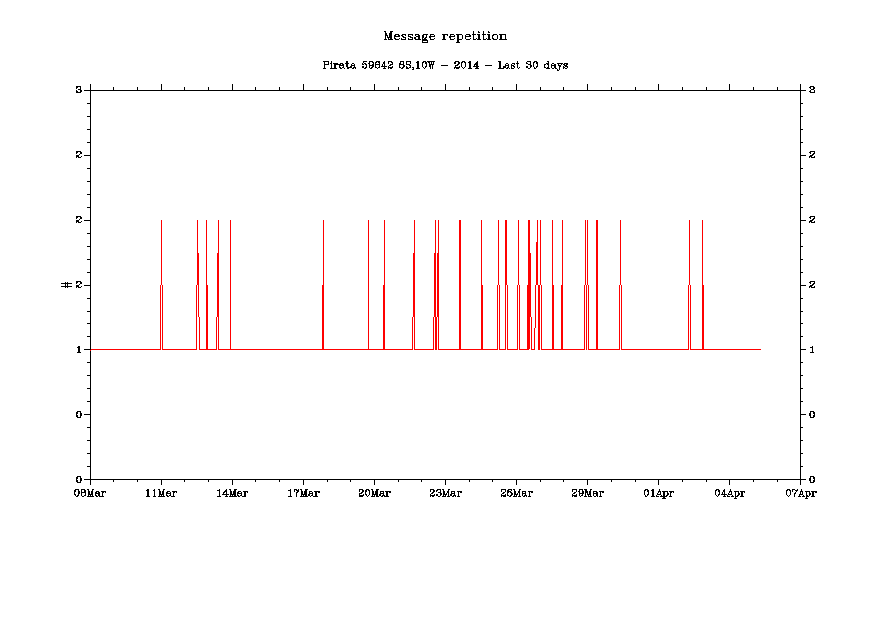Click the 07Apr x-axis label

(800, 492)
